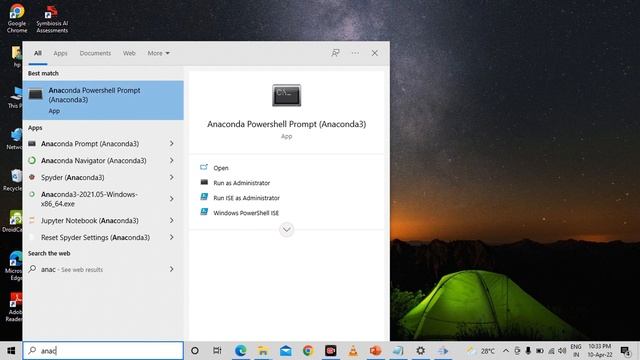Show hidden tray icons chevron
This screenshot has height=360, width=640.
coord(506,351)
